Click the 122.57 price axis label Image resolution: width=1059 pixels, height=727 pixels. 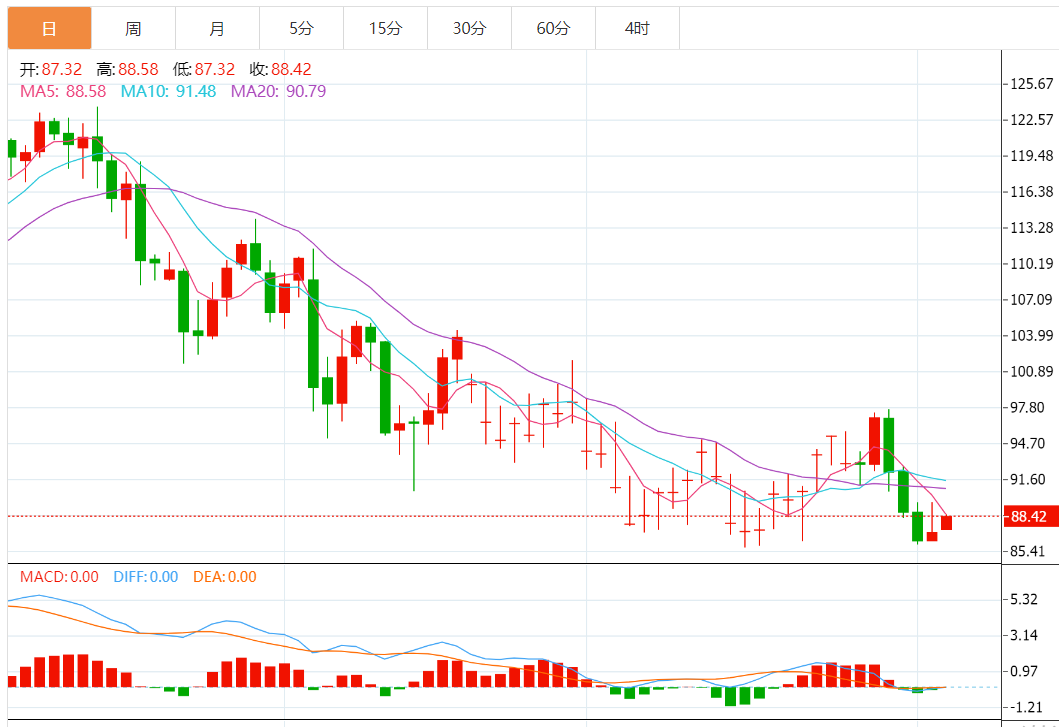click(x=1031, y=120)
